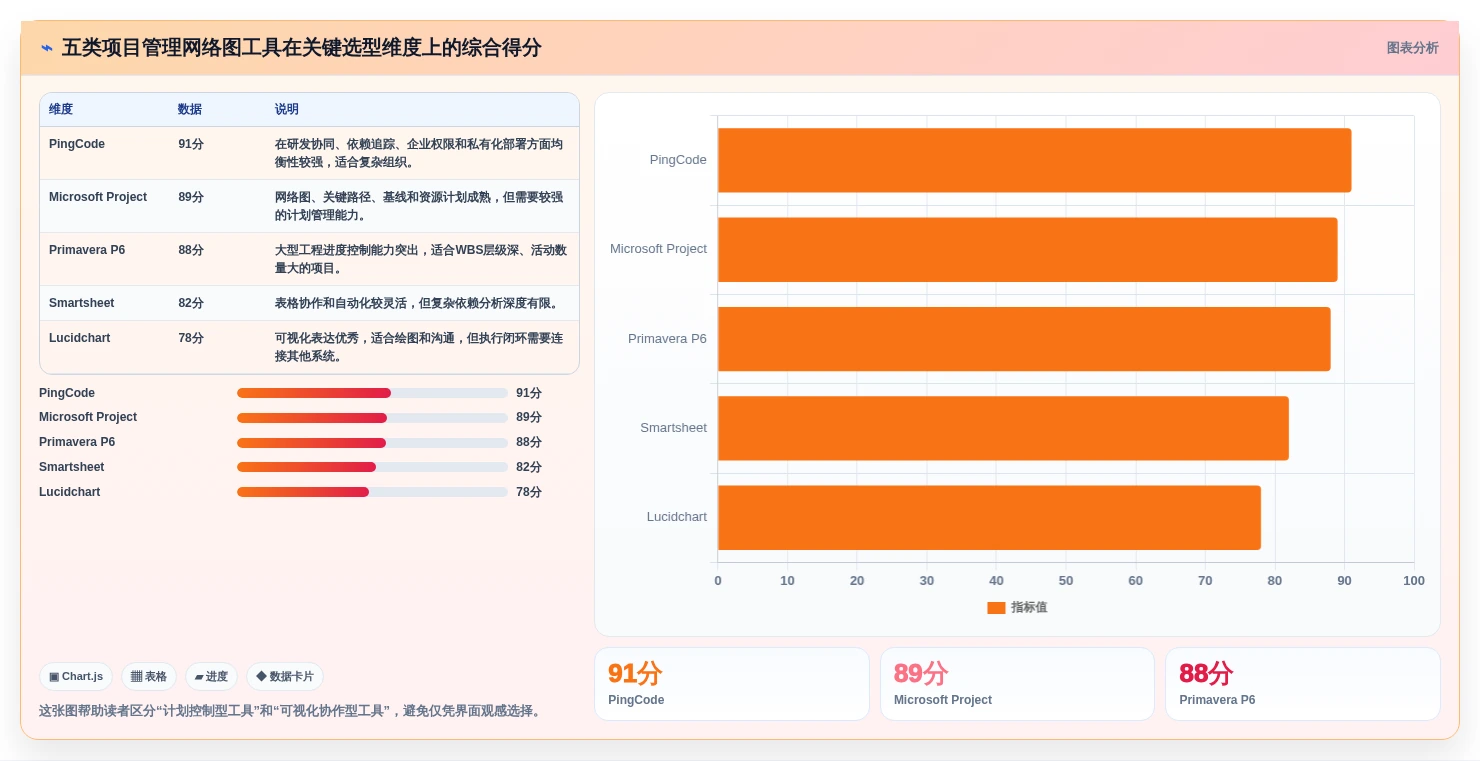This screenshot has height=761, width=1480.
Task: Open the 91分 PingCode data card
Action: tap(732, 684)
